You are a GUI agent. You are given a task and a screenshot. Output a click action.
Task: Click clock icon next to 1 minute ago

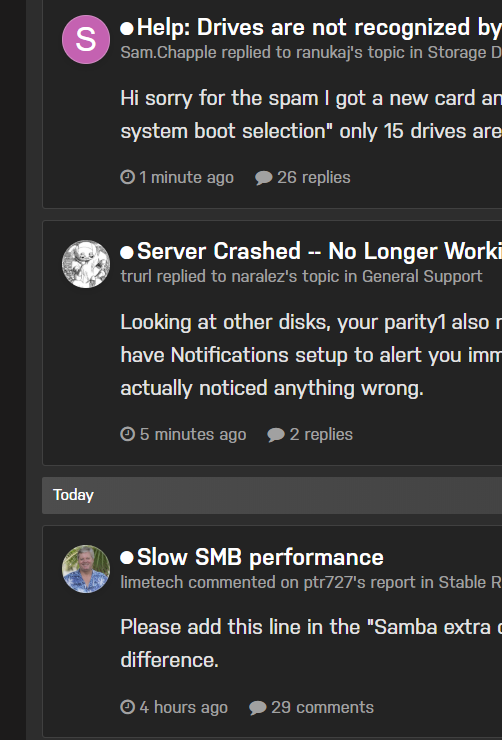coord(127,177)
